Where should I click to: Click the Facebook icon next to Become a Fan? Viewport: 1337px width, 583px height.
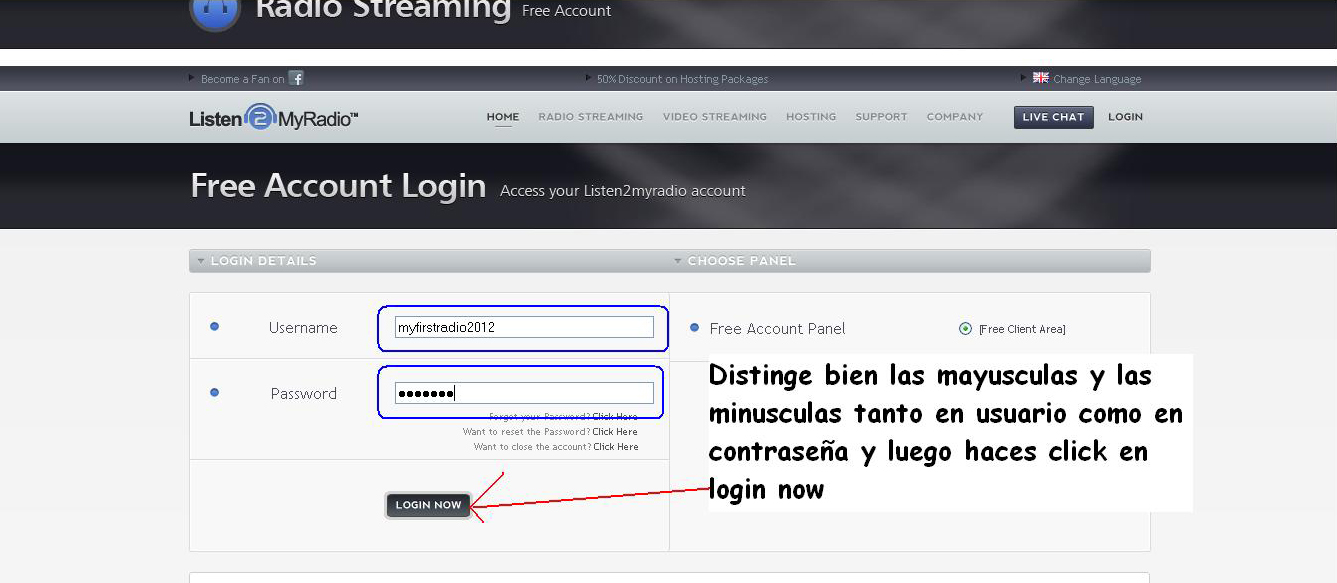tap(295, 78)
